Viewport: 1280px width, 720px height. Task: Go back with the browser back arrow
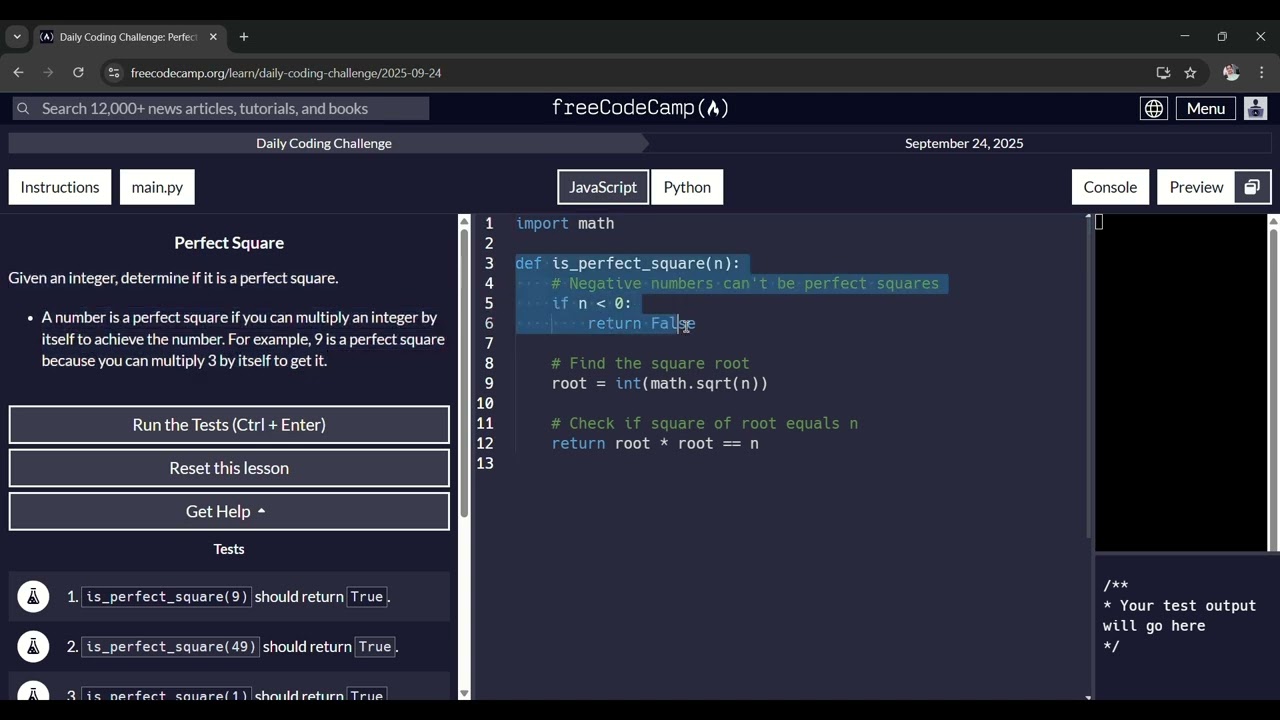(18, 73)
